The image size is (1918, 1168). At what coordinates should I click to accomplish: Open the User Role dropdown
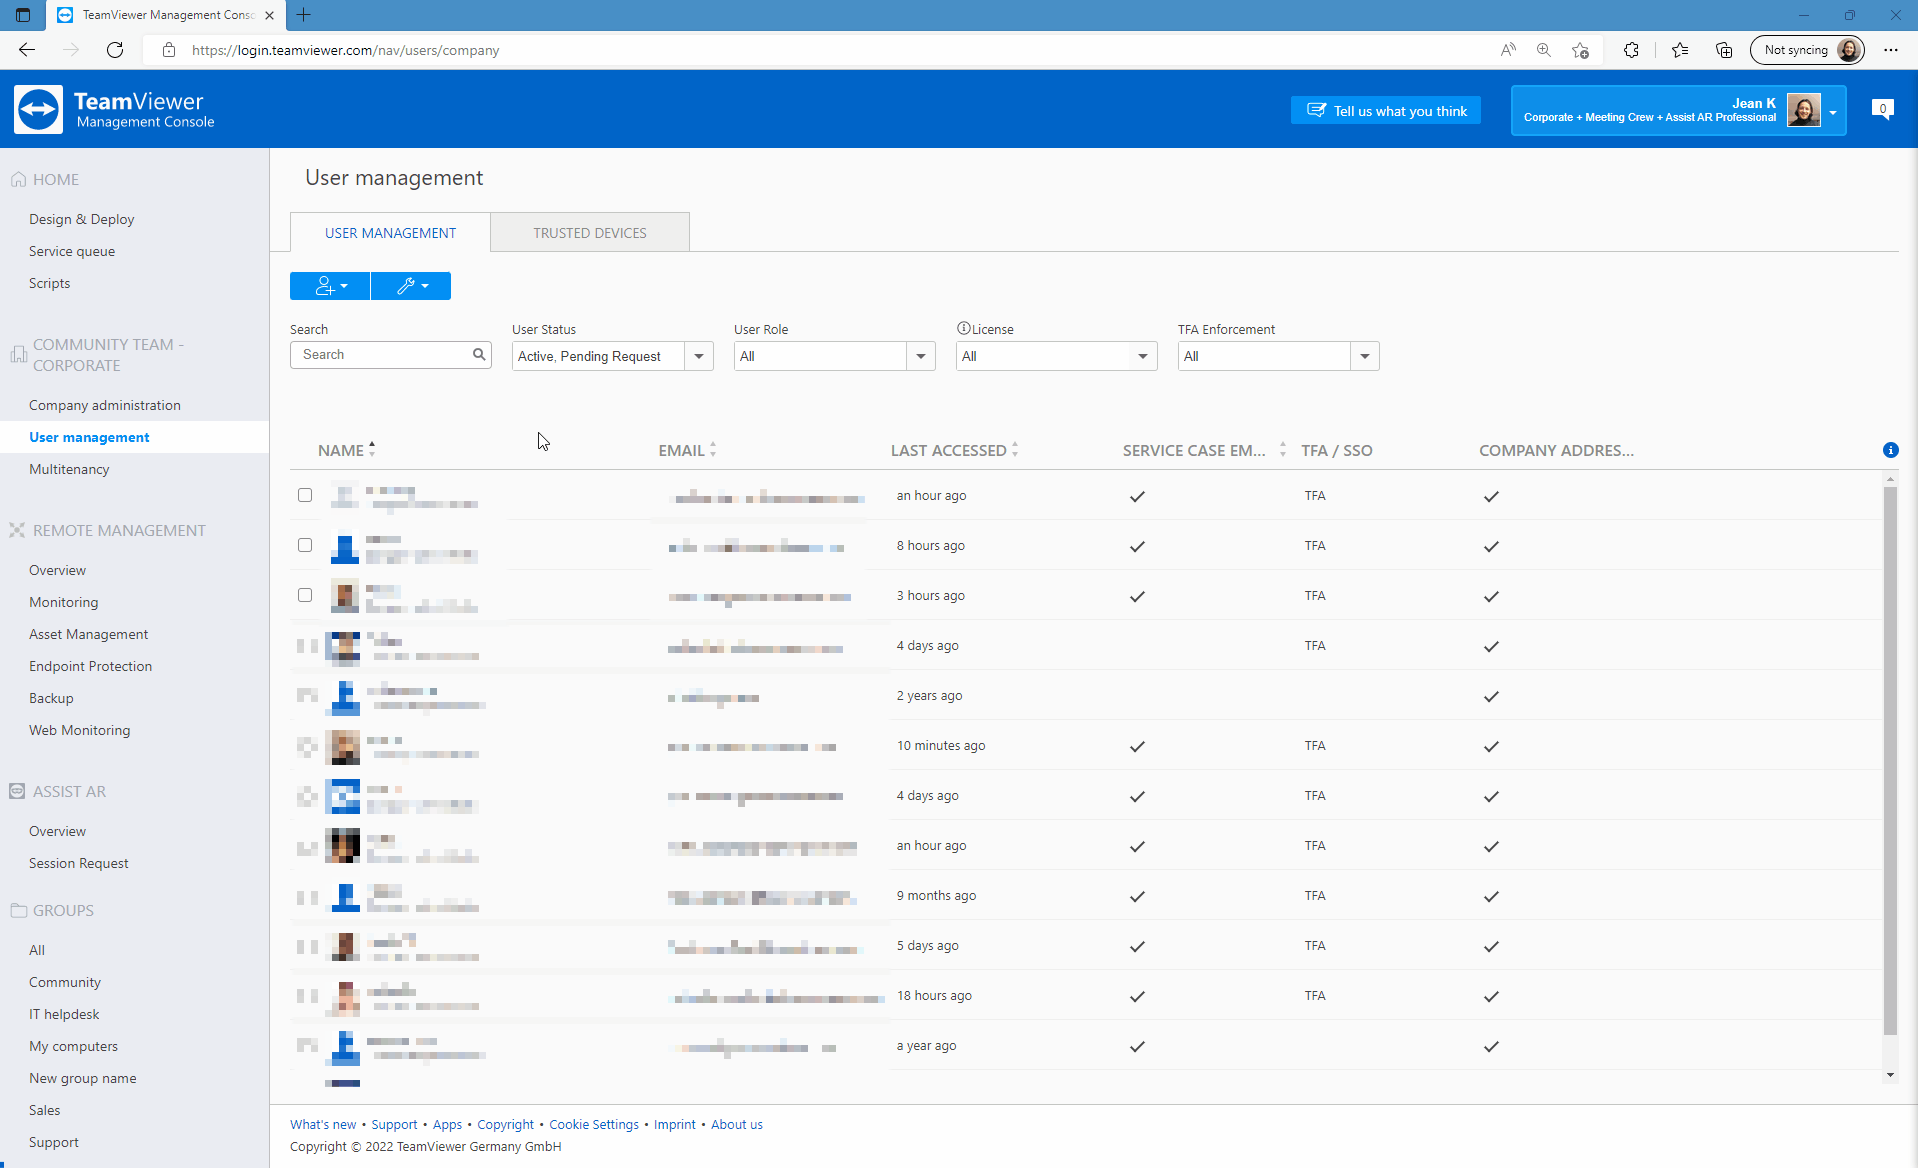[920, 355]
